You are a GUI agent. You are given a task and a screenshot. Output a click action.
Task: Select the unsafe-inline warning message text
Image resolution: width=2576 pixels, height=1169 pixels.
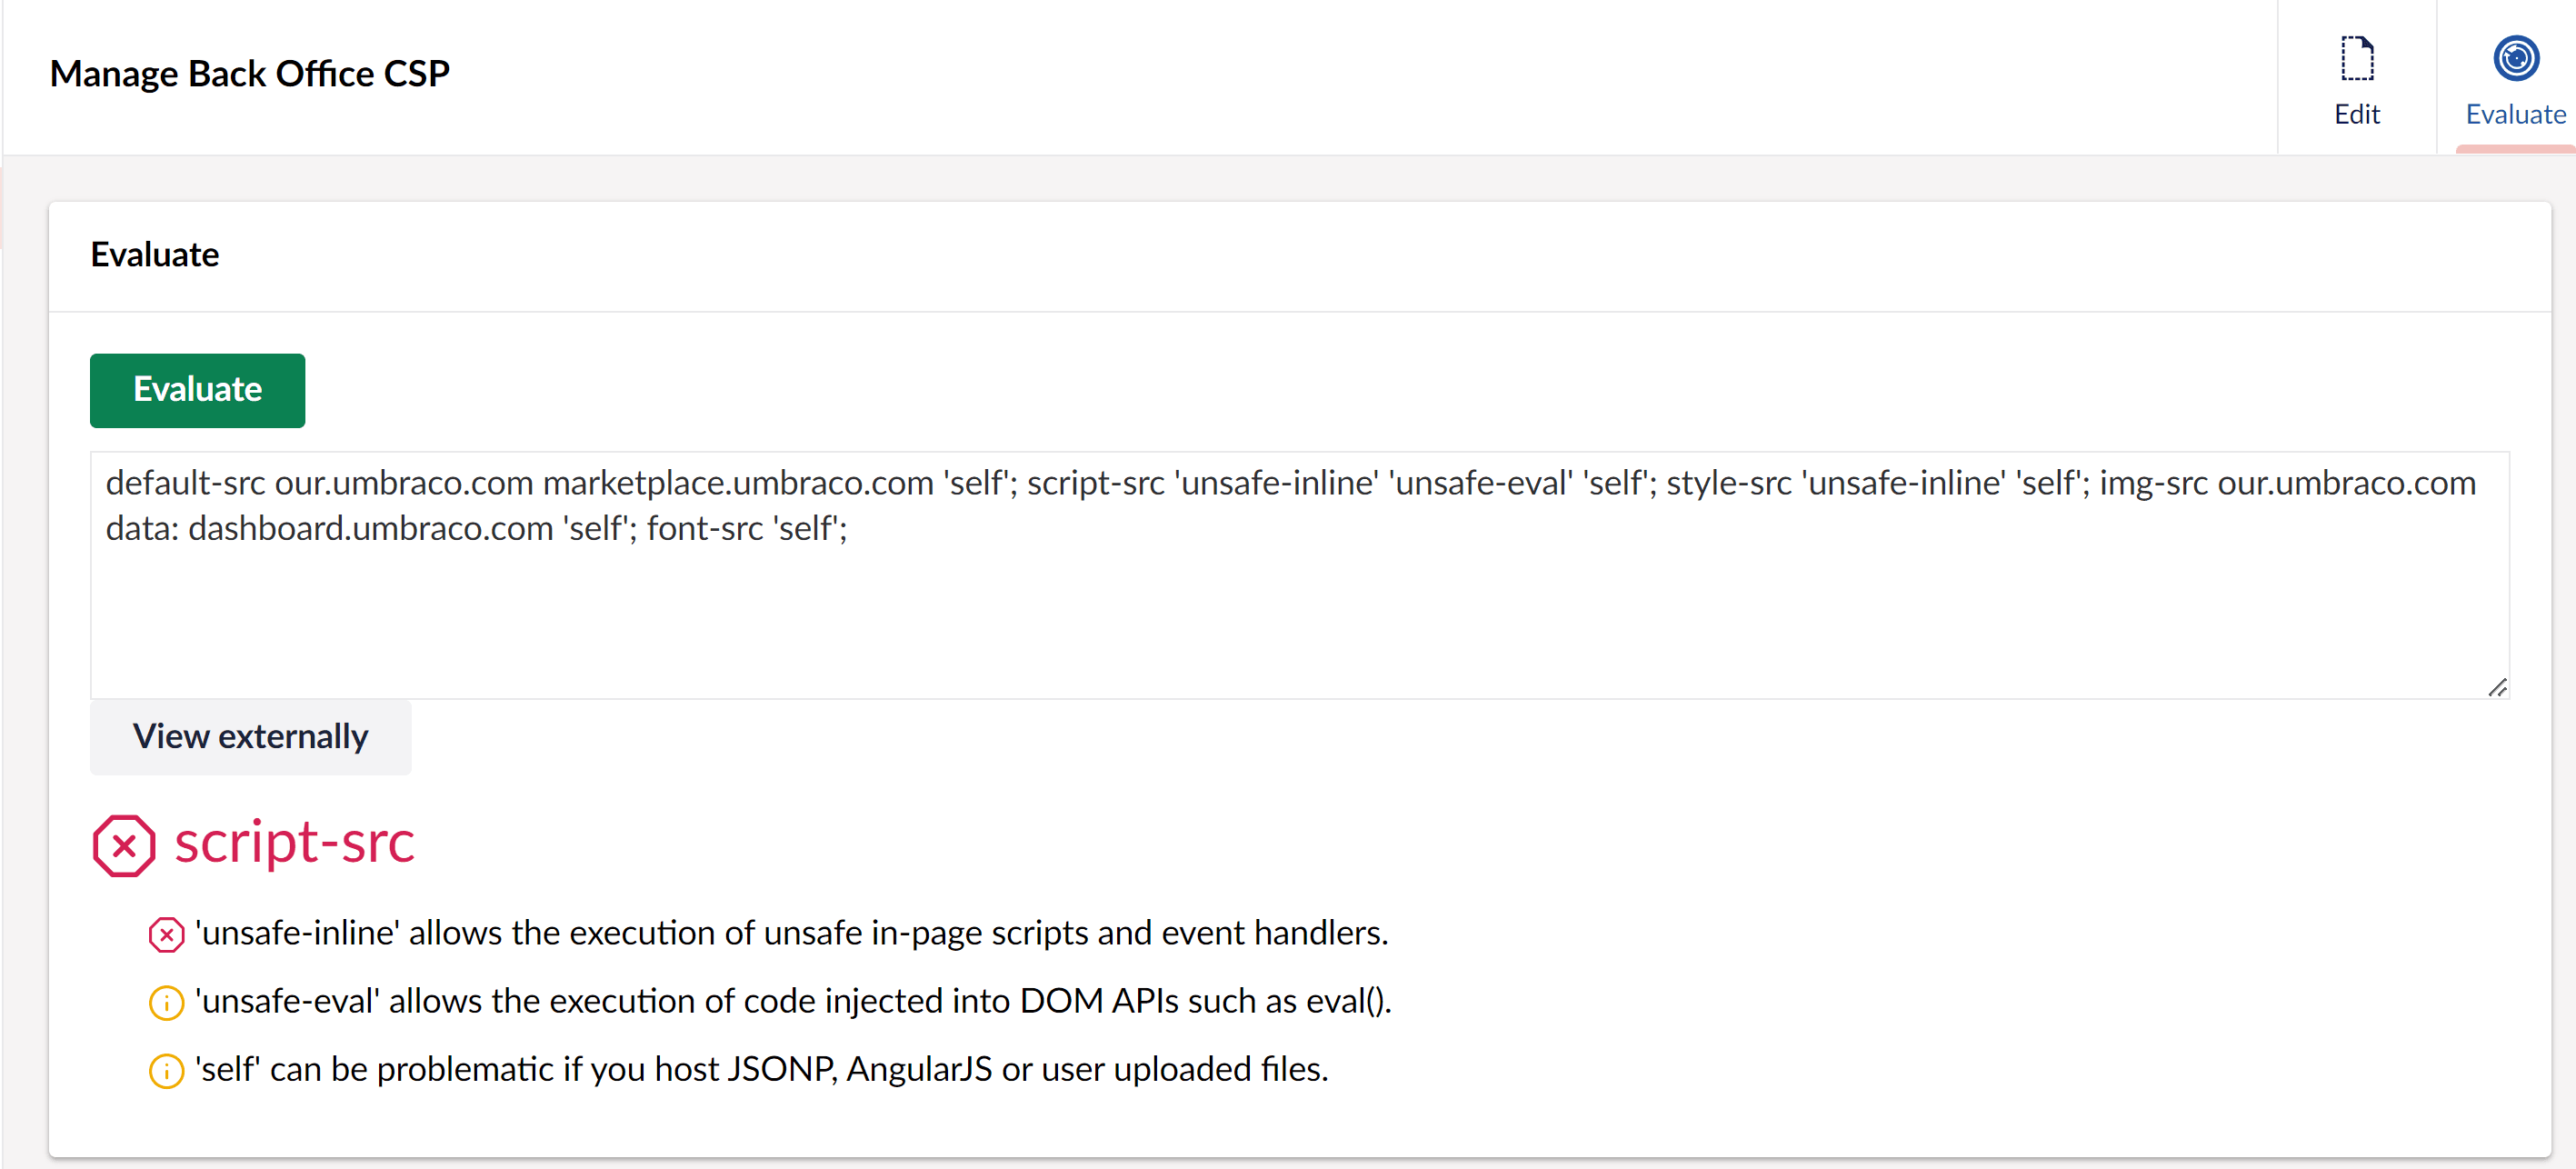(x=791, y=933)
